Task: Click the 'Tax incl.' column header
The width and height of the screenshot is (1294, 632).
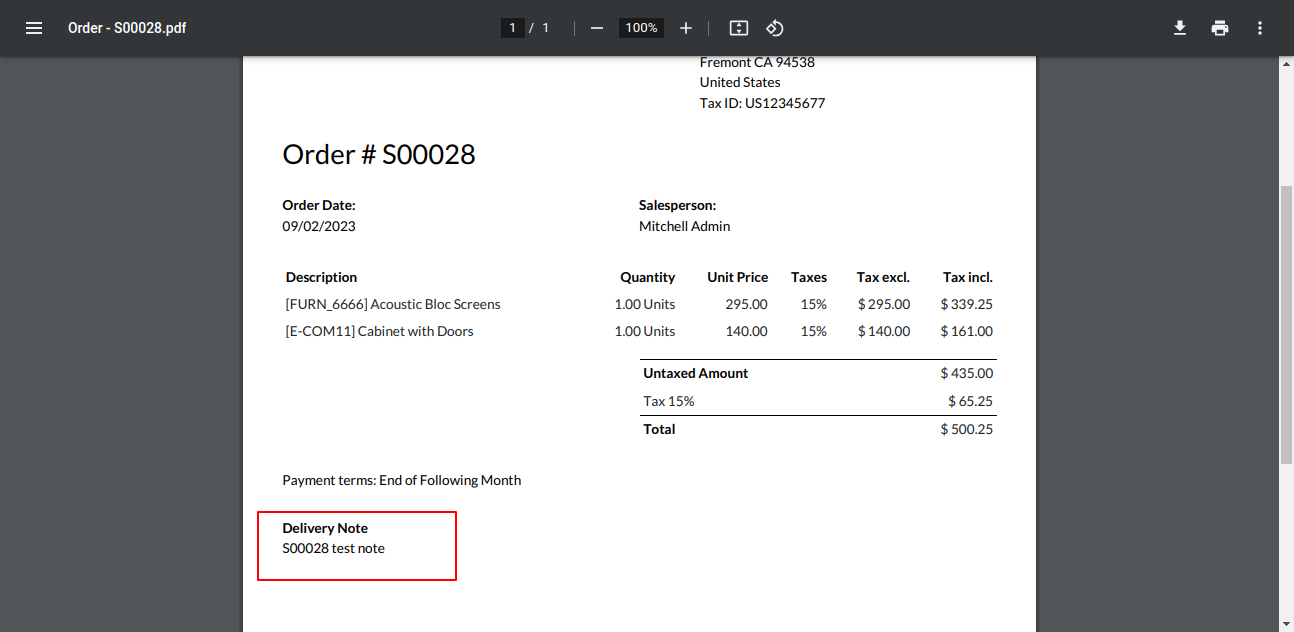Action: [968, 277]
